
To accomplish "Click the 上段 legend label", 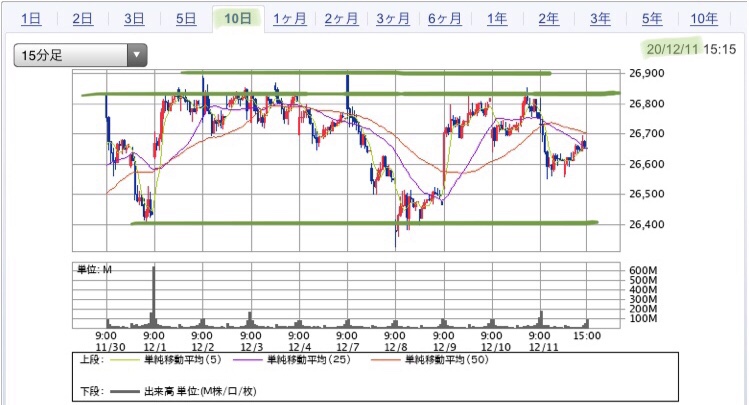I will [x=91, y=360].
